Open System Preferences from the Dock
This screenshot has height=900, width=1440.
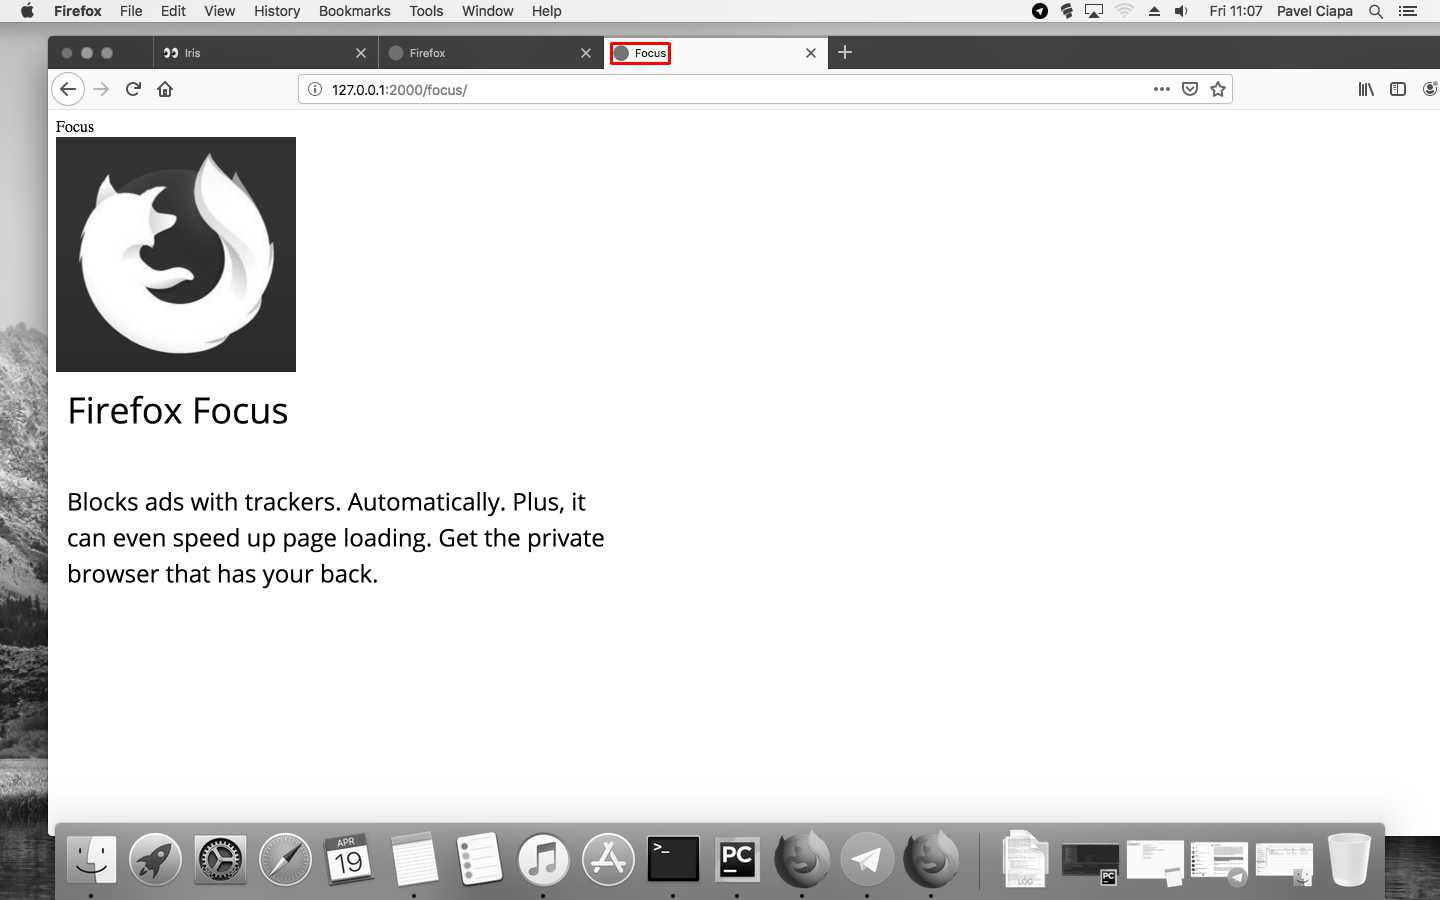pos(220,859)
